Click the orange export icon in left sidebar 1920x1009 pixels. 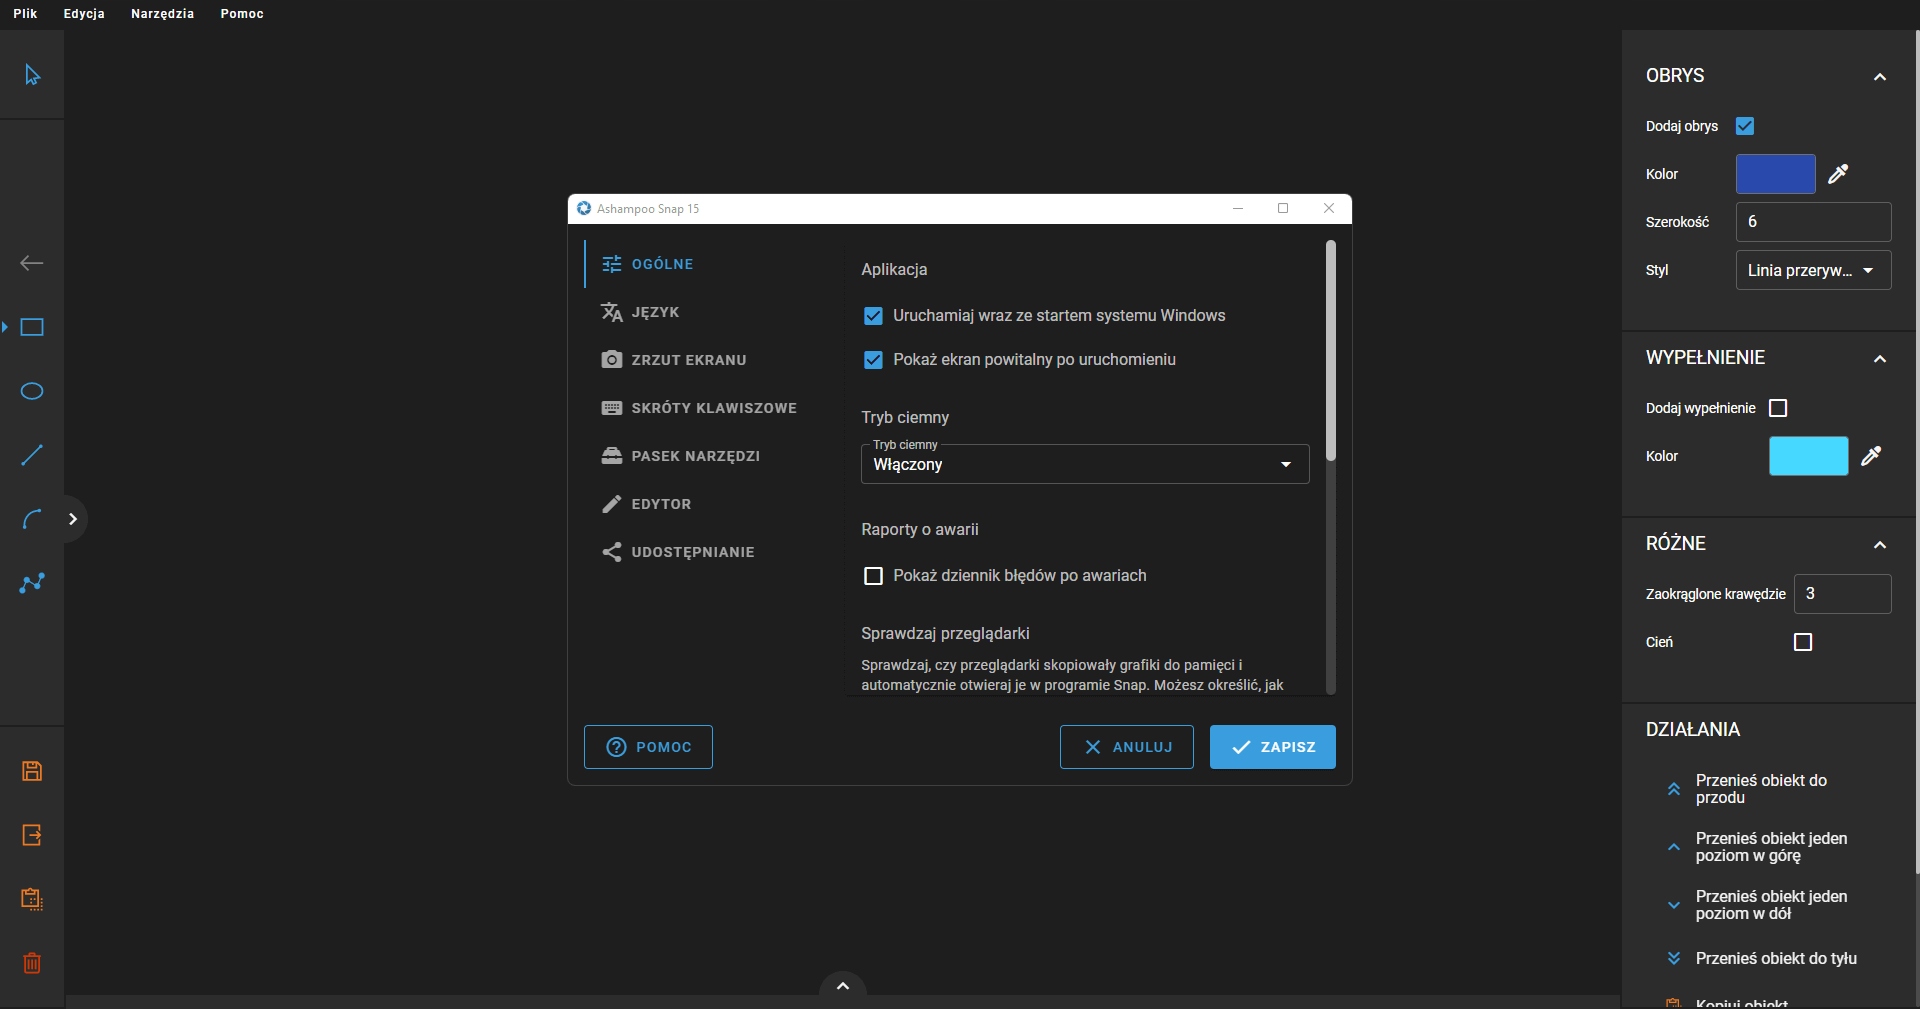point(32,835)
